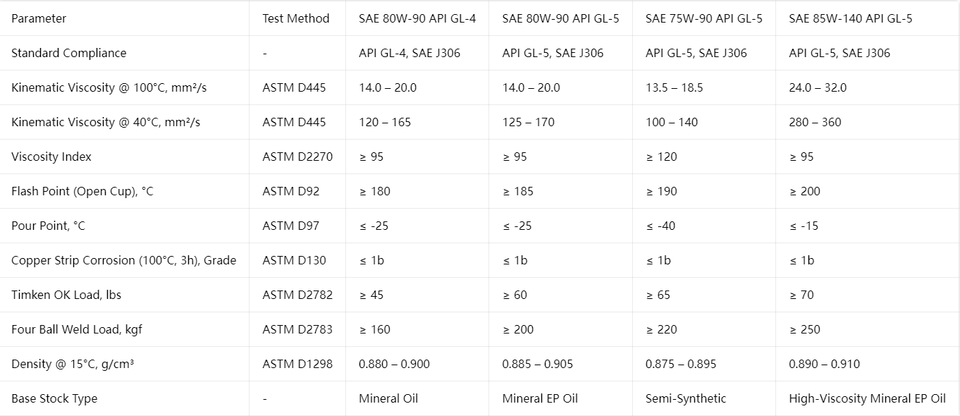
Task: Select the High-Viscosity Mineral EP Oil cell
Action: coord(868,399)
